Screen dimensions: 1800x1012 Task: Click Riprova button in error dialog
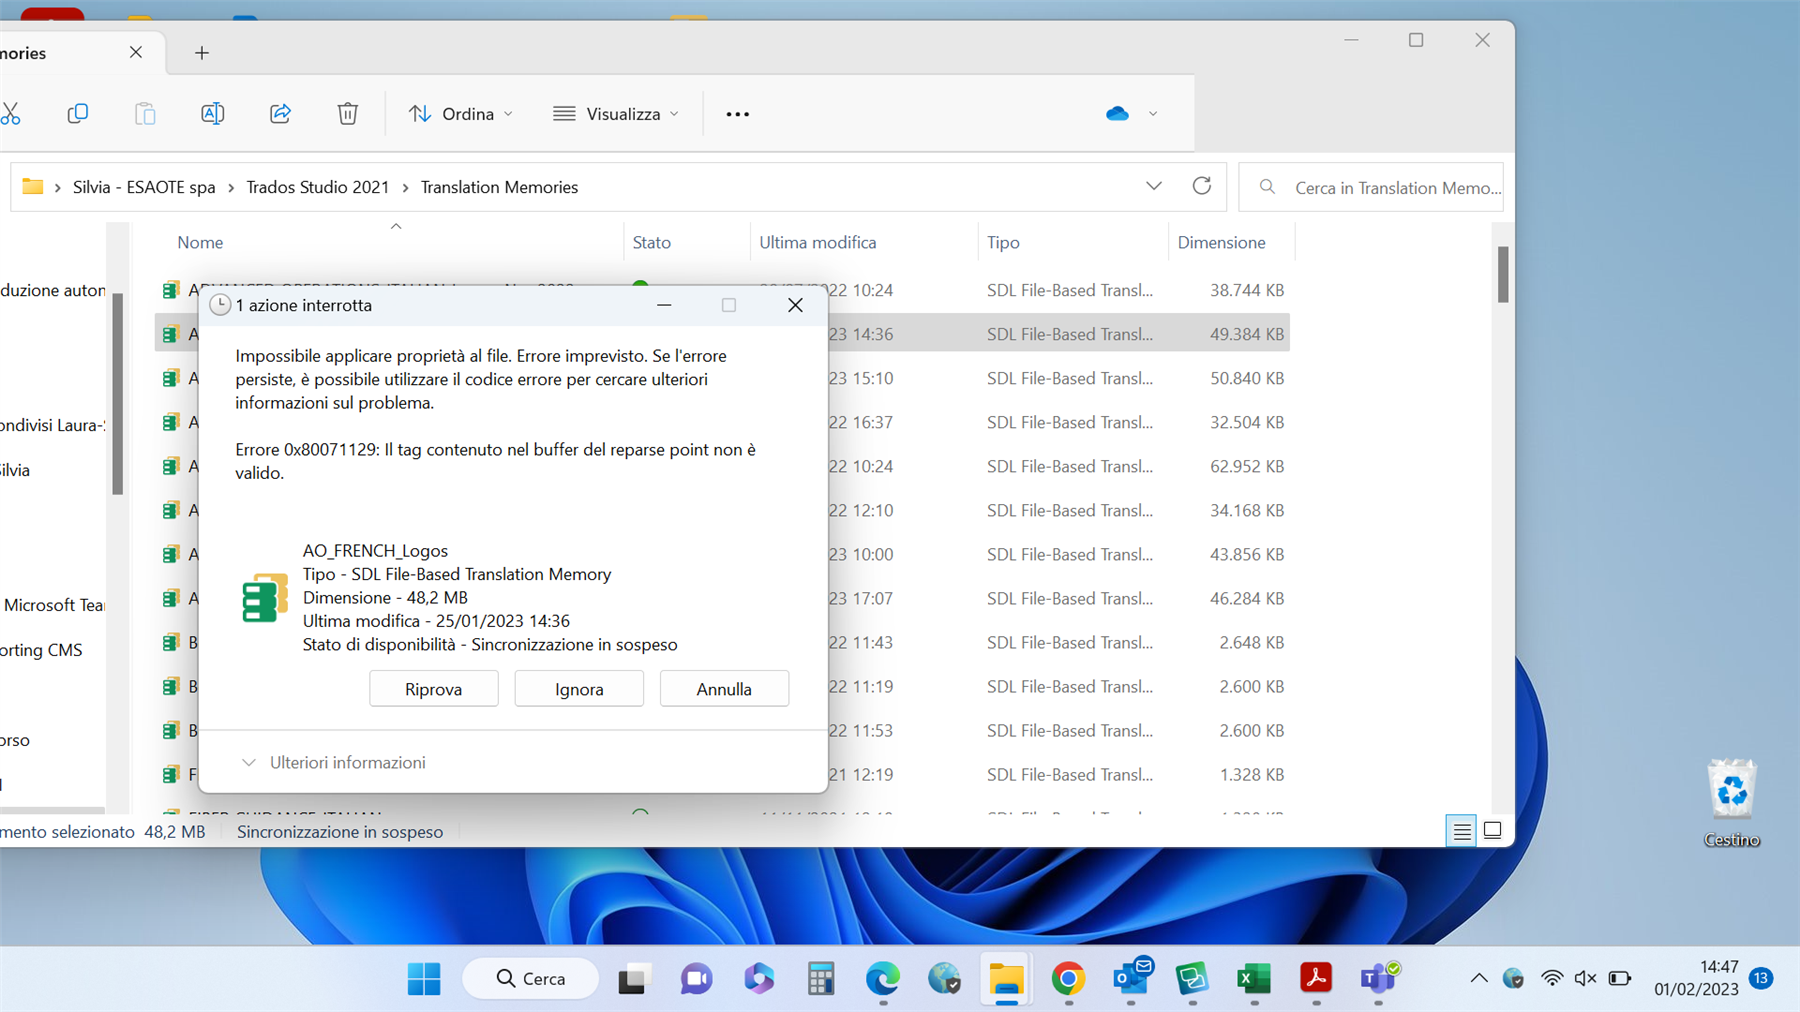point(434,689)
